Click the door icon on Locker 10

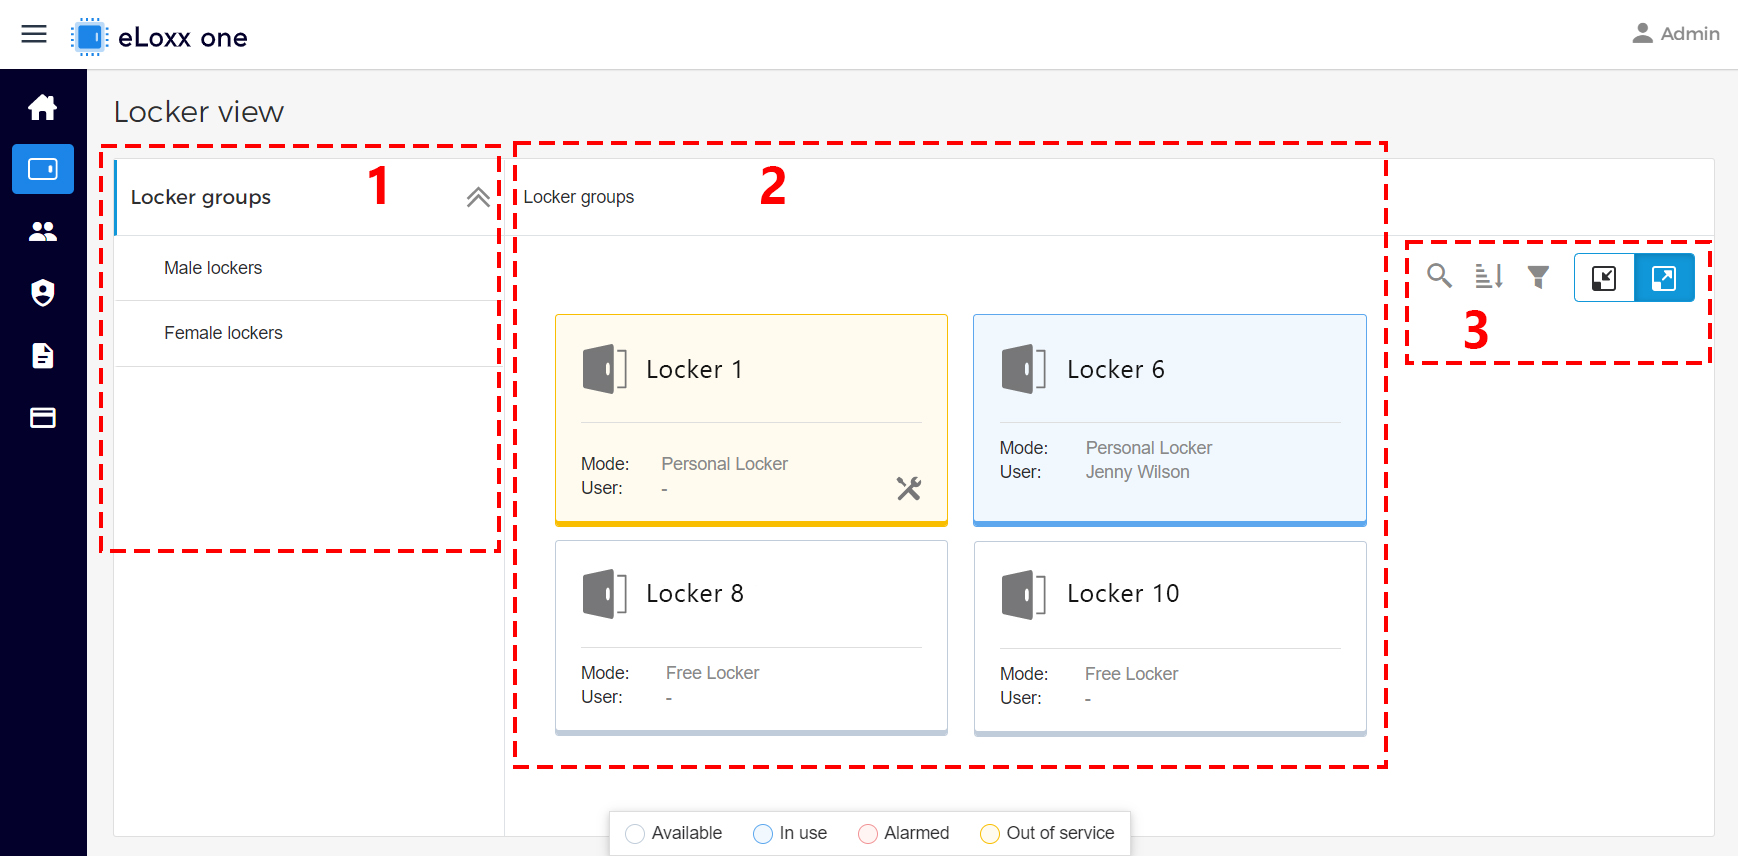(1024, 595)
